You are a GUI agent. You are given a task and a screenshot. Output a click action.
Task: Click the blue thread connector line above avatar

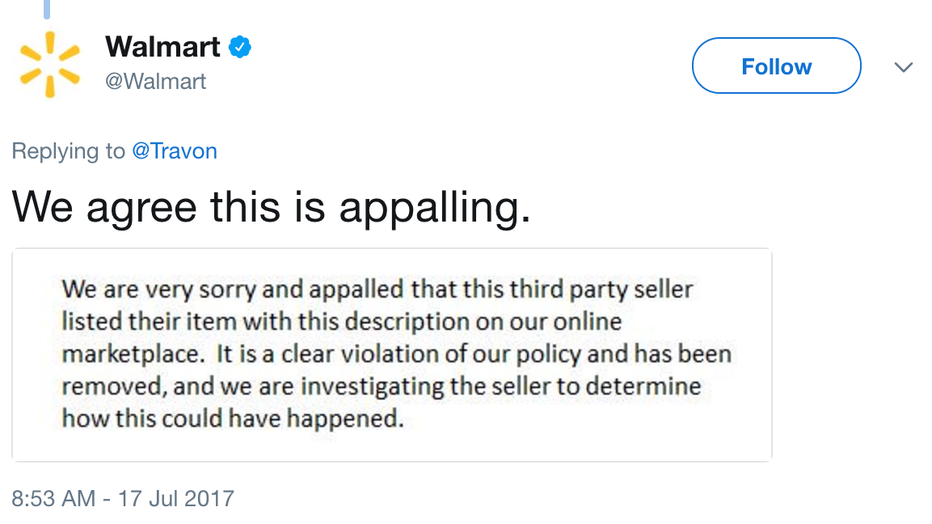pos(47,9)
